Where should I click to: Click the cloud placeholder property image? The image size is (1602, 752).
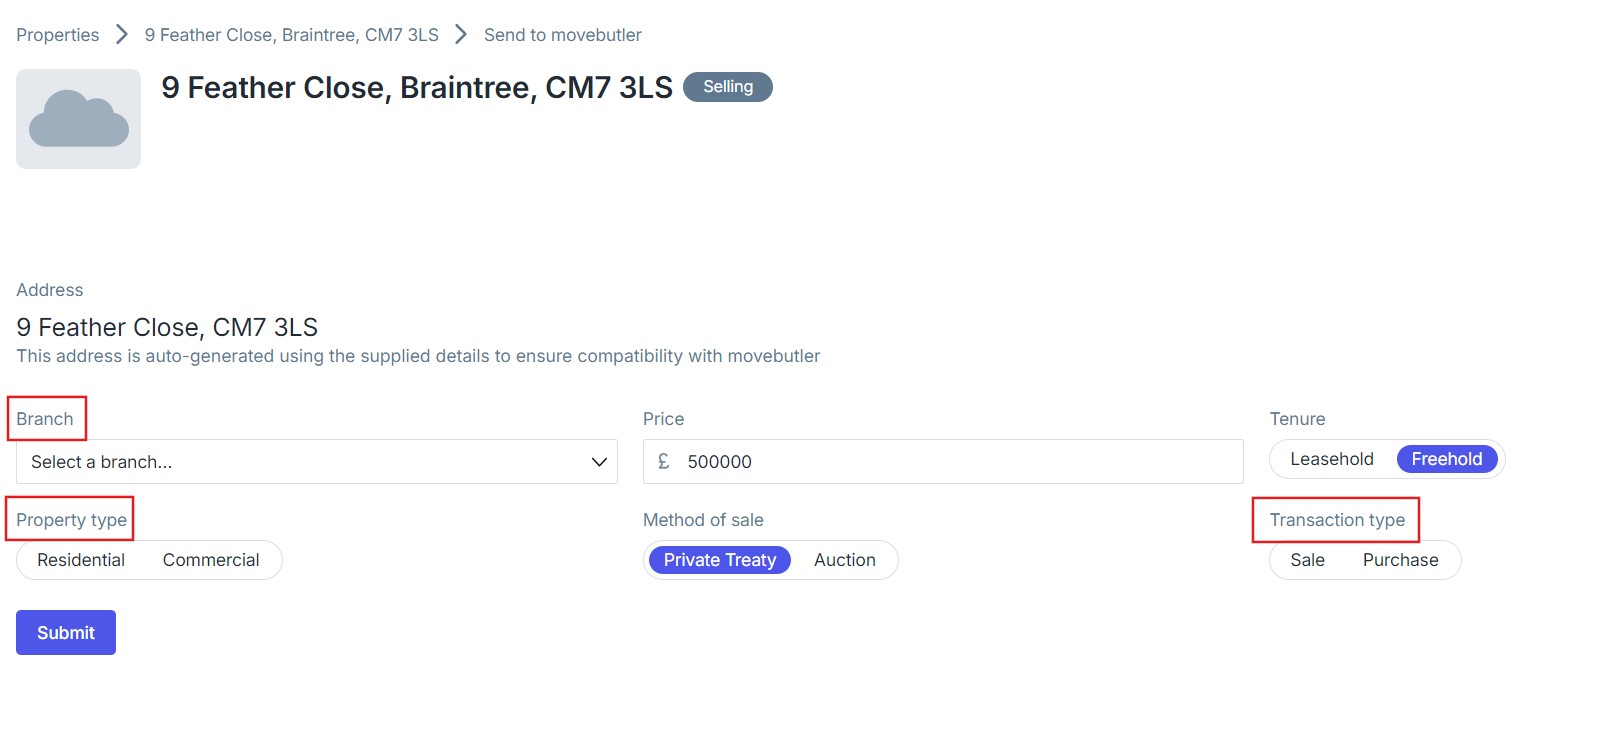point(78,119)
